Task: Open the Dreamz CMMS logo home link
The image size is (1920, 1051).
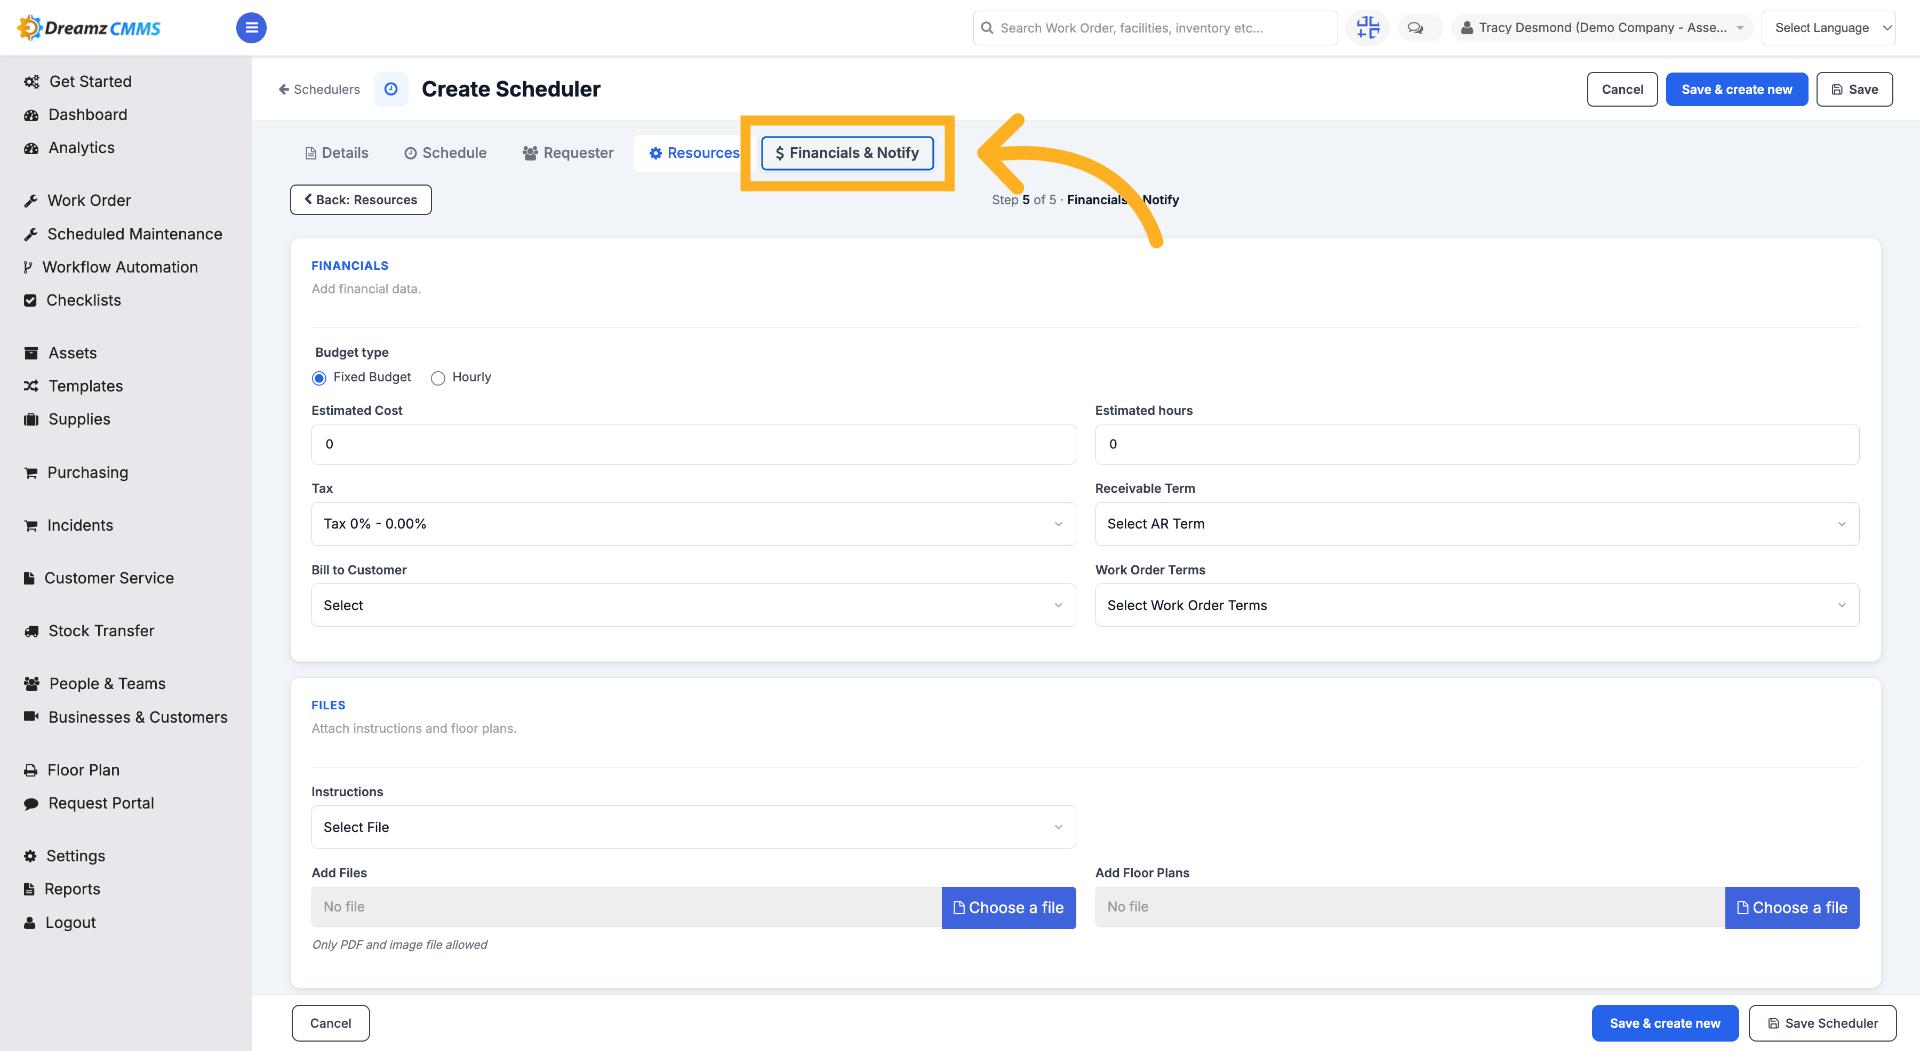Action: [x=90, y=28]
